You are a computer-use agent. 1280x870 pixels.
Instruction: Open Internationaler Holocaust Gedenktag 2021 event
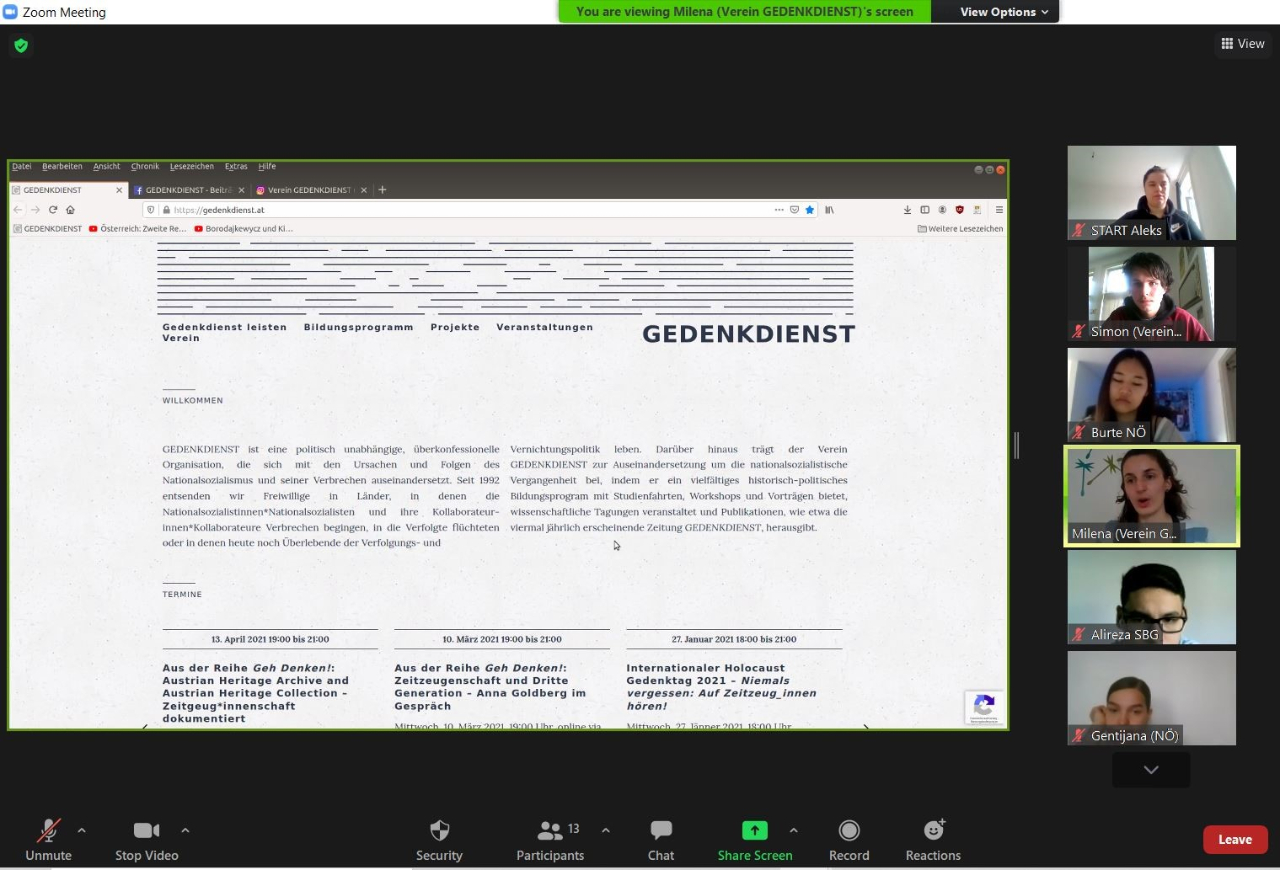pyautogui.click(x=721, y=687)
